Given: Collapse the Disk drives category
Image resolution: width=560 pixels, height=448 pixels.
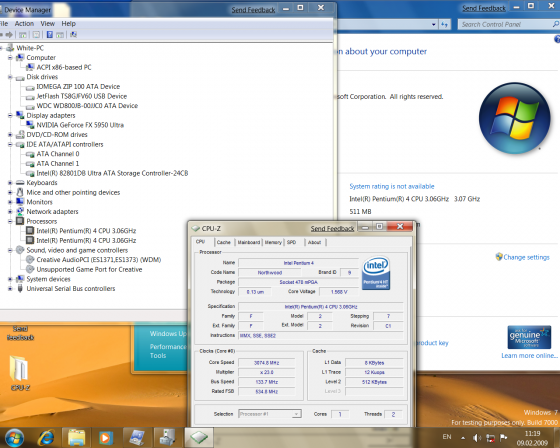Looking at the screenshot, I should click(10, 77).
